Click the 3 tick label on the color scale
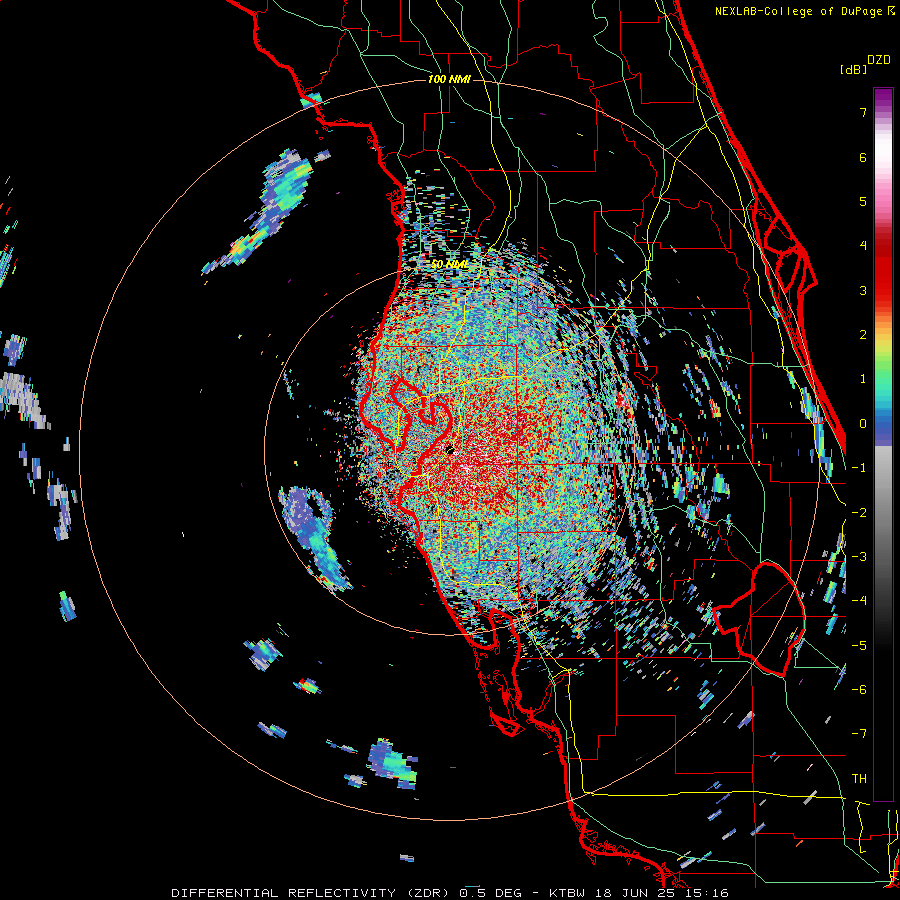 pyautogui.click(x=863, y=290)
